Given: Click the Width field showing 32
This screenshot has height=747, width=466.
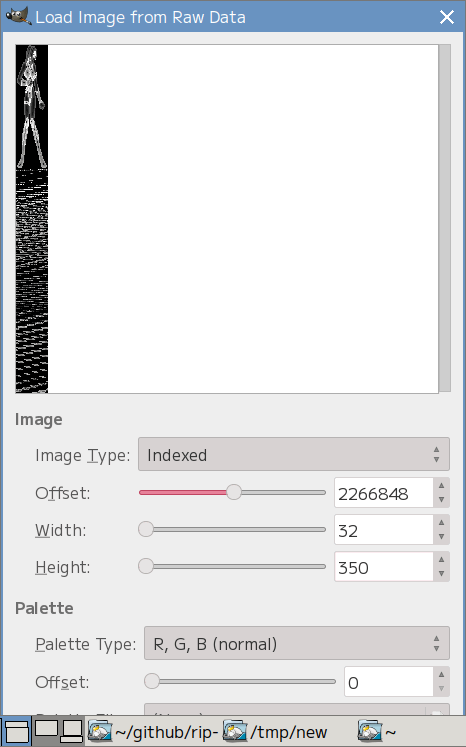Looking at the screenshot, I should click(x=384, y=530).
